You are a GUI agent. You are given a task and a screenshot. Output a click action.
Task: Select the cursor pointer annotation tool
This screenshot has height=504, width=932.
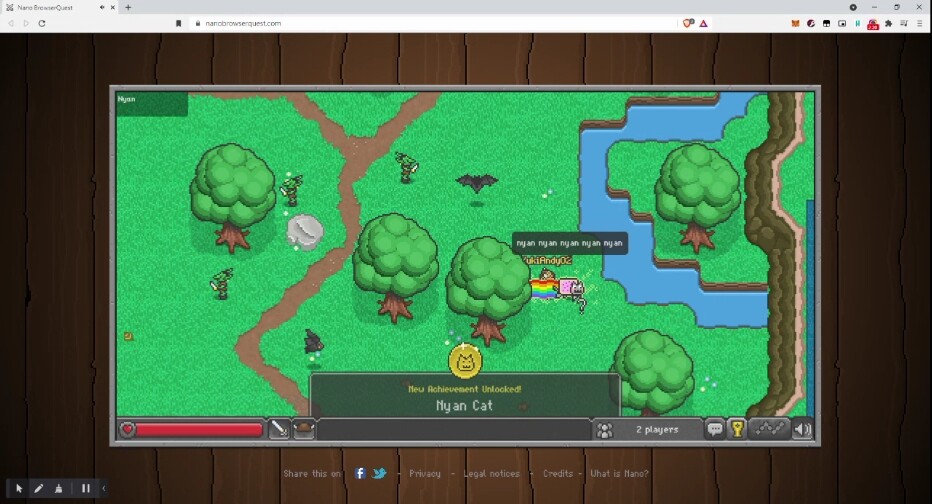coord(19,489)
